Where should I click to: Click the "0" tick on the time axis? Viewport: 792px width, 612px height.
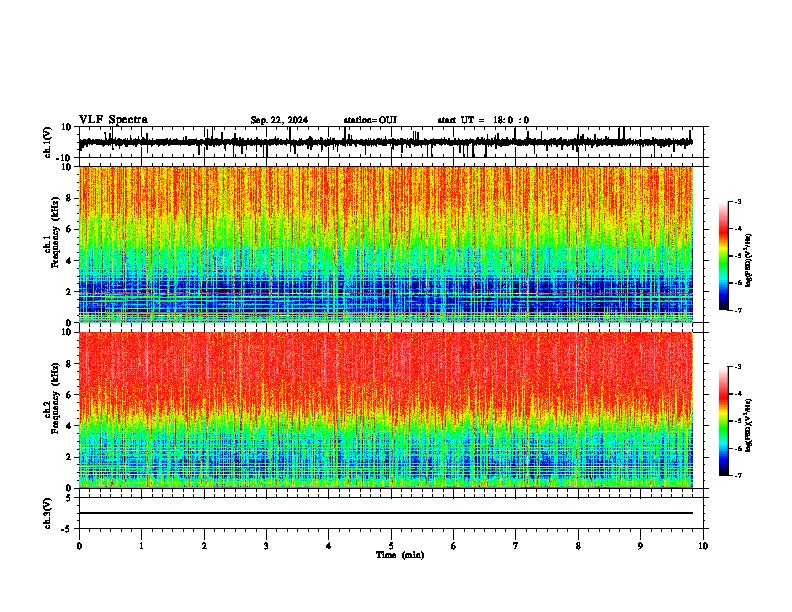pos(79,546)
